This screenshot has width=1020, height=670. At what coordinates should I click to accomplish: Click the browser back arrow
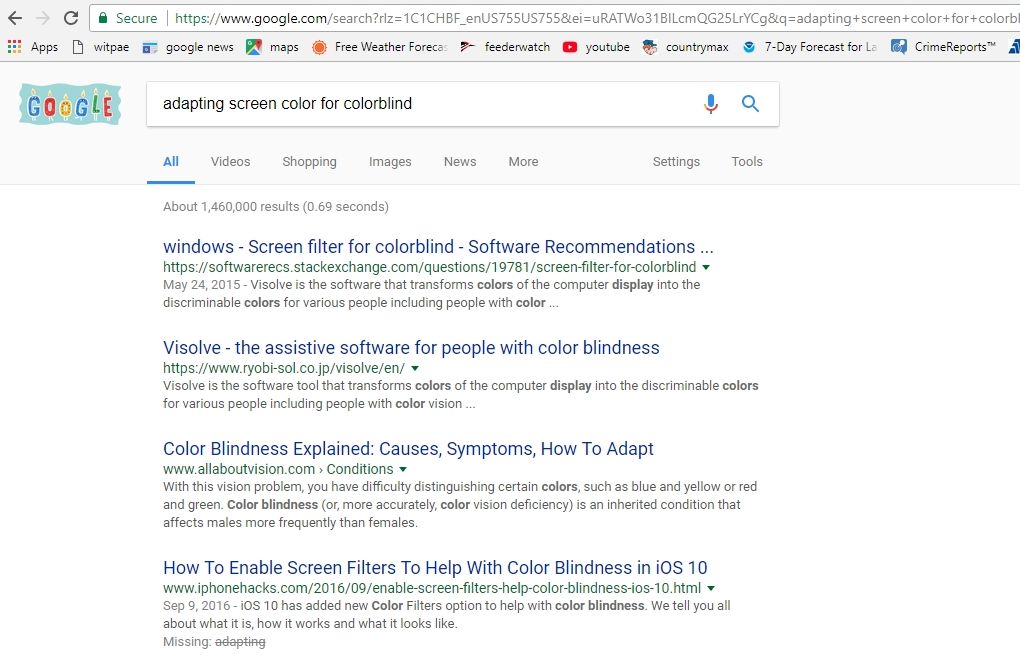click(14, 18)
